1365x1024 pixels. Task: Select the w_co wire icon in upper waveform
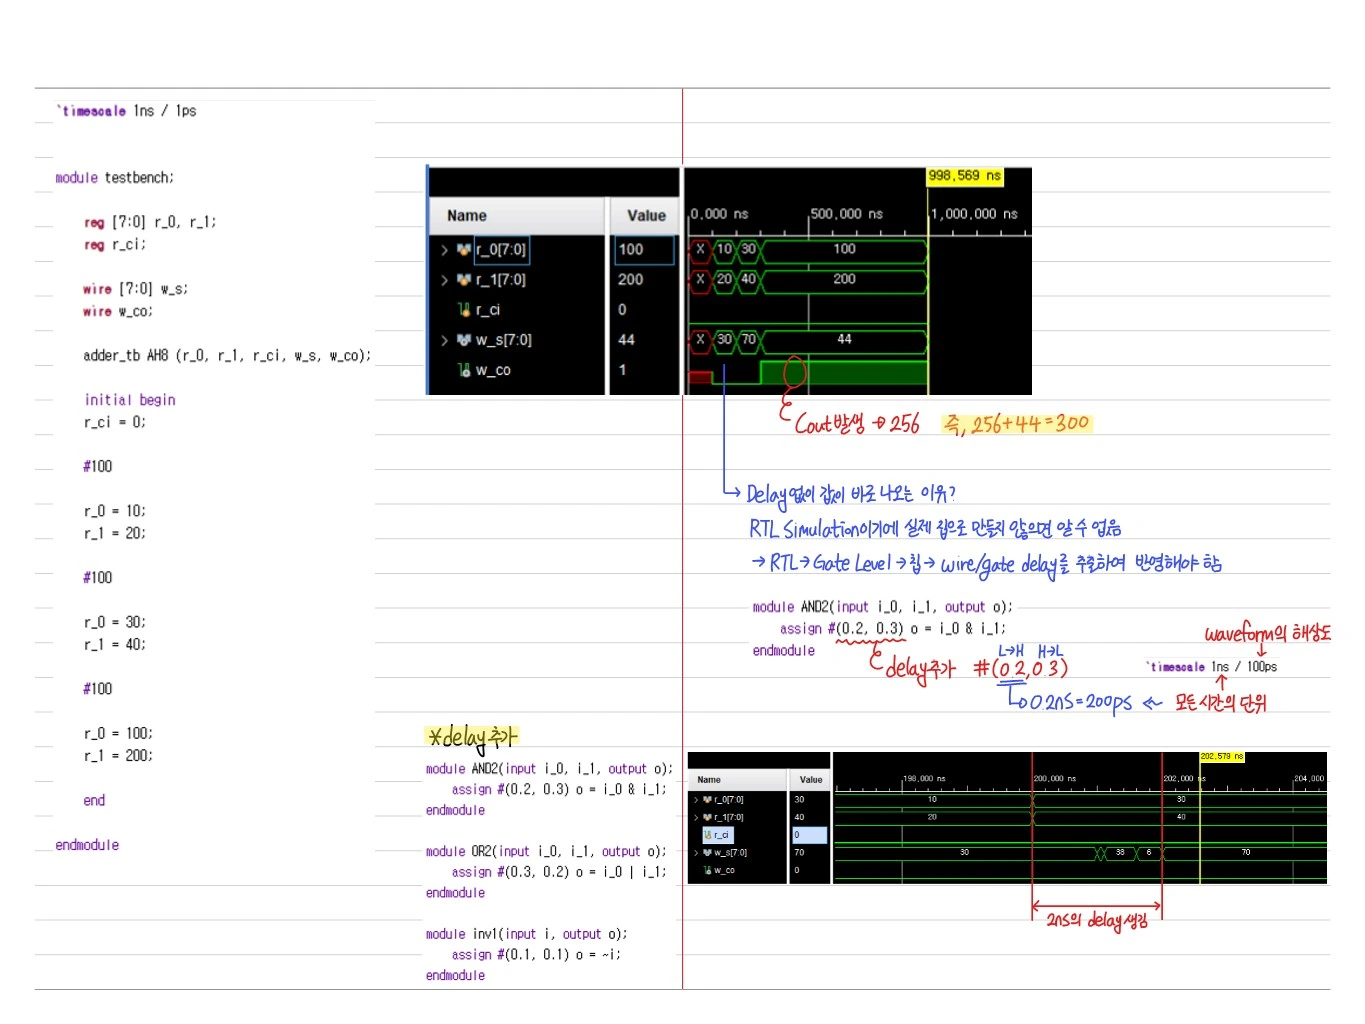pos(464,370)
